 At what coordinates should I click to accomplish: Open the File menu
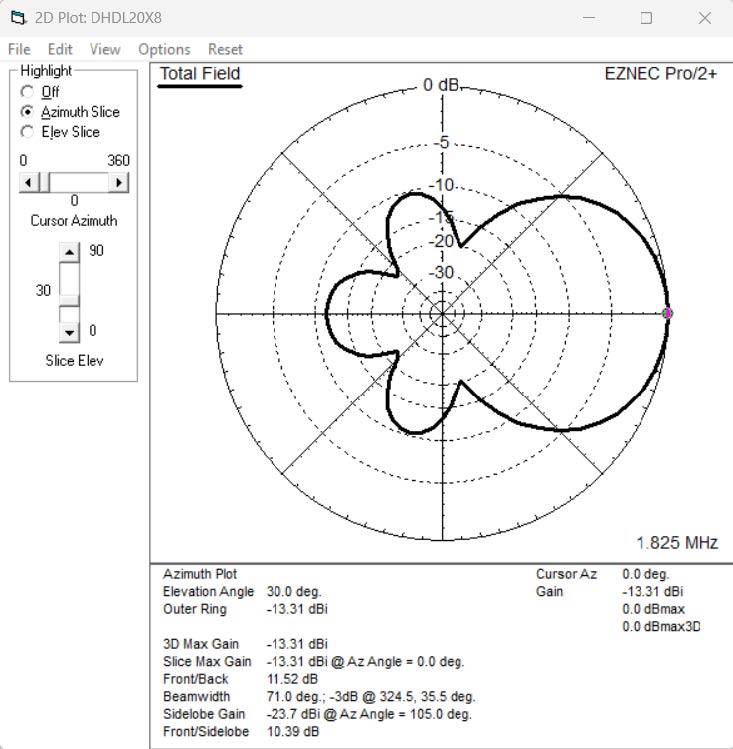tap(19, 49)
